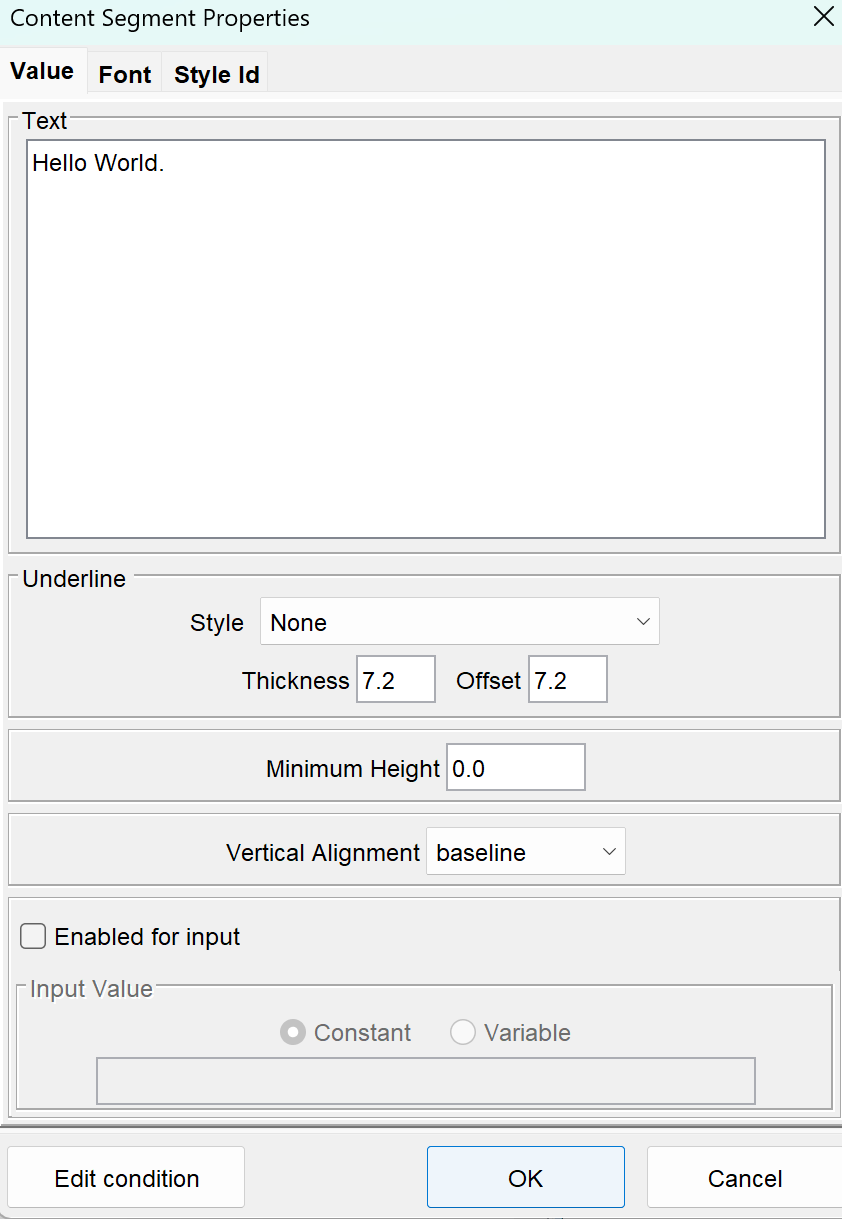Screen dimensions: 842x1219
Task: Open the Style Id tab
Action: pyautogui.click(x=216, y=75)
